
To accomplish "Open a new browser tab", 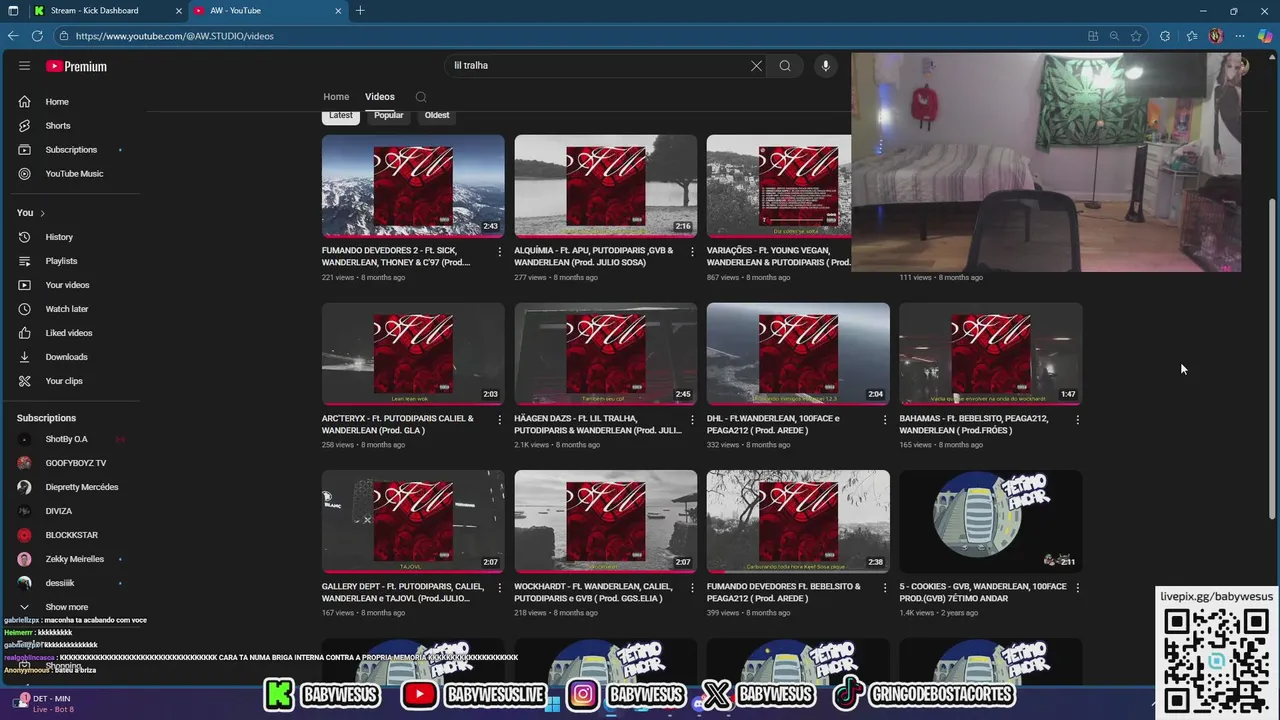I will (x=360, y=11).
